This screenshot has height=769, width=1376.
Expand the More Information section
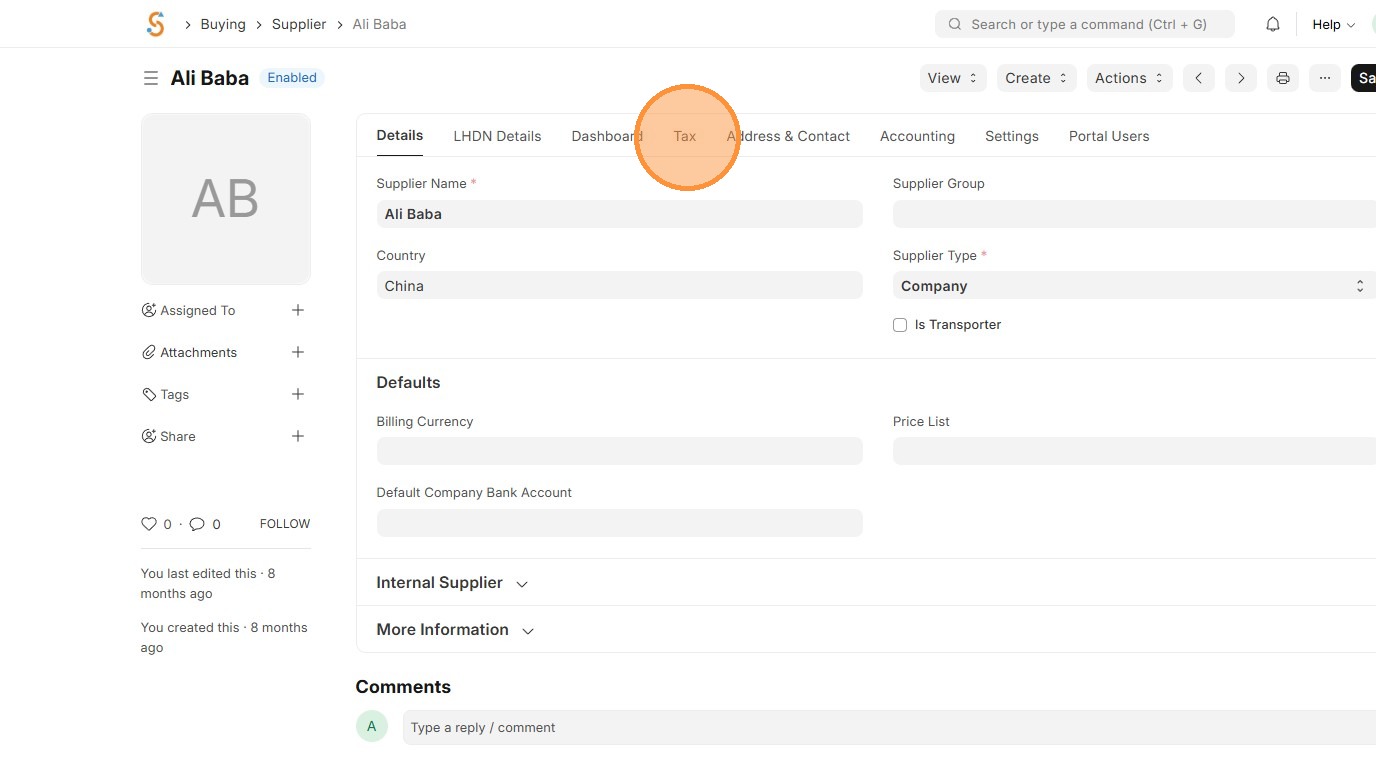[455, 630]
